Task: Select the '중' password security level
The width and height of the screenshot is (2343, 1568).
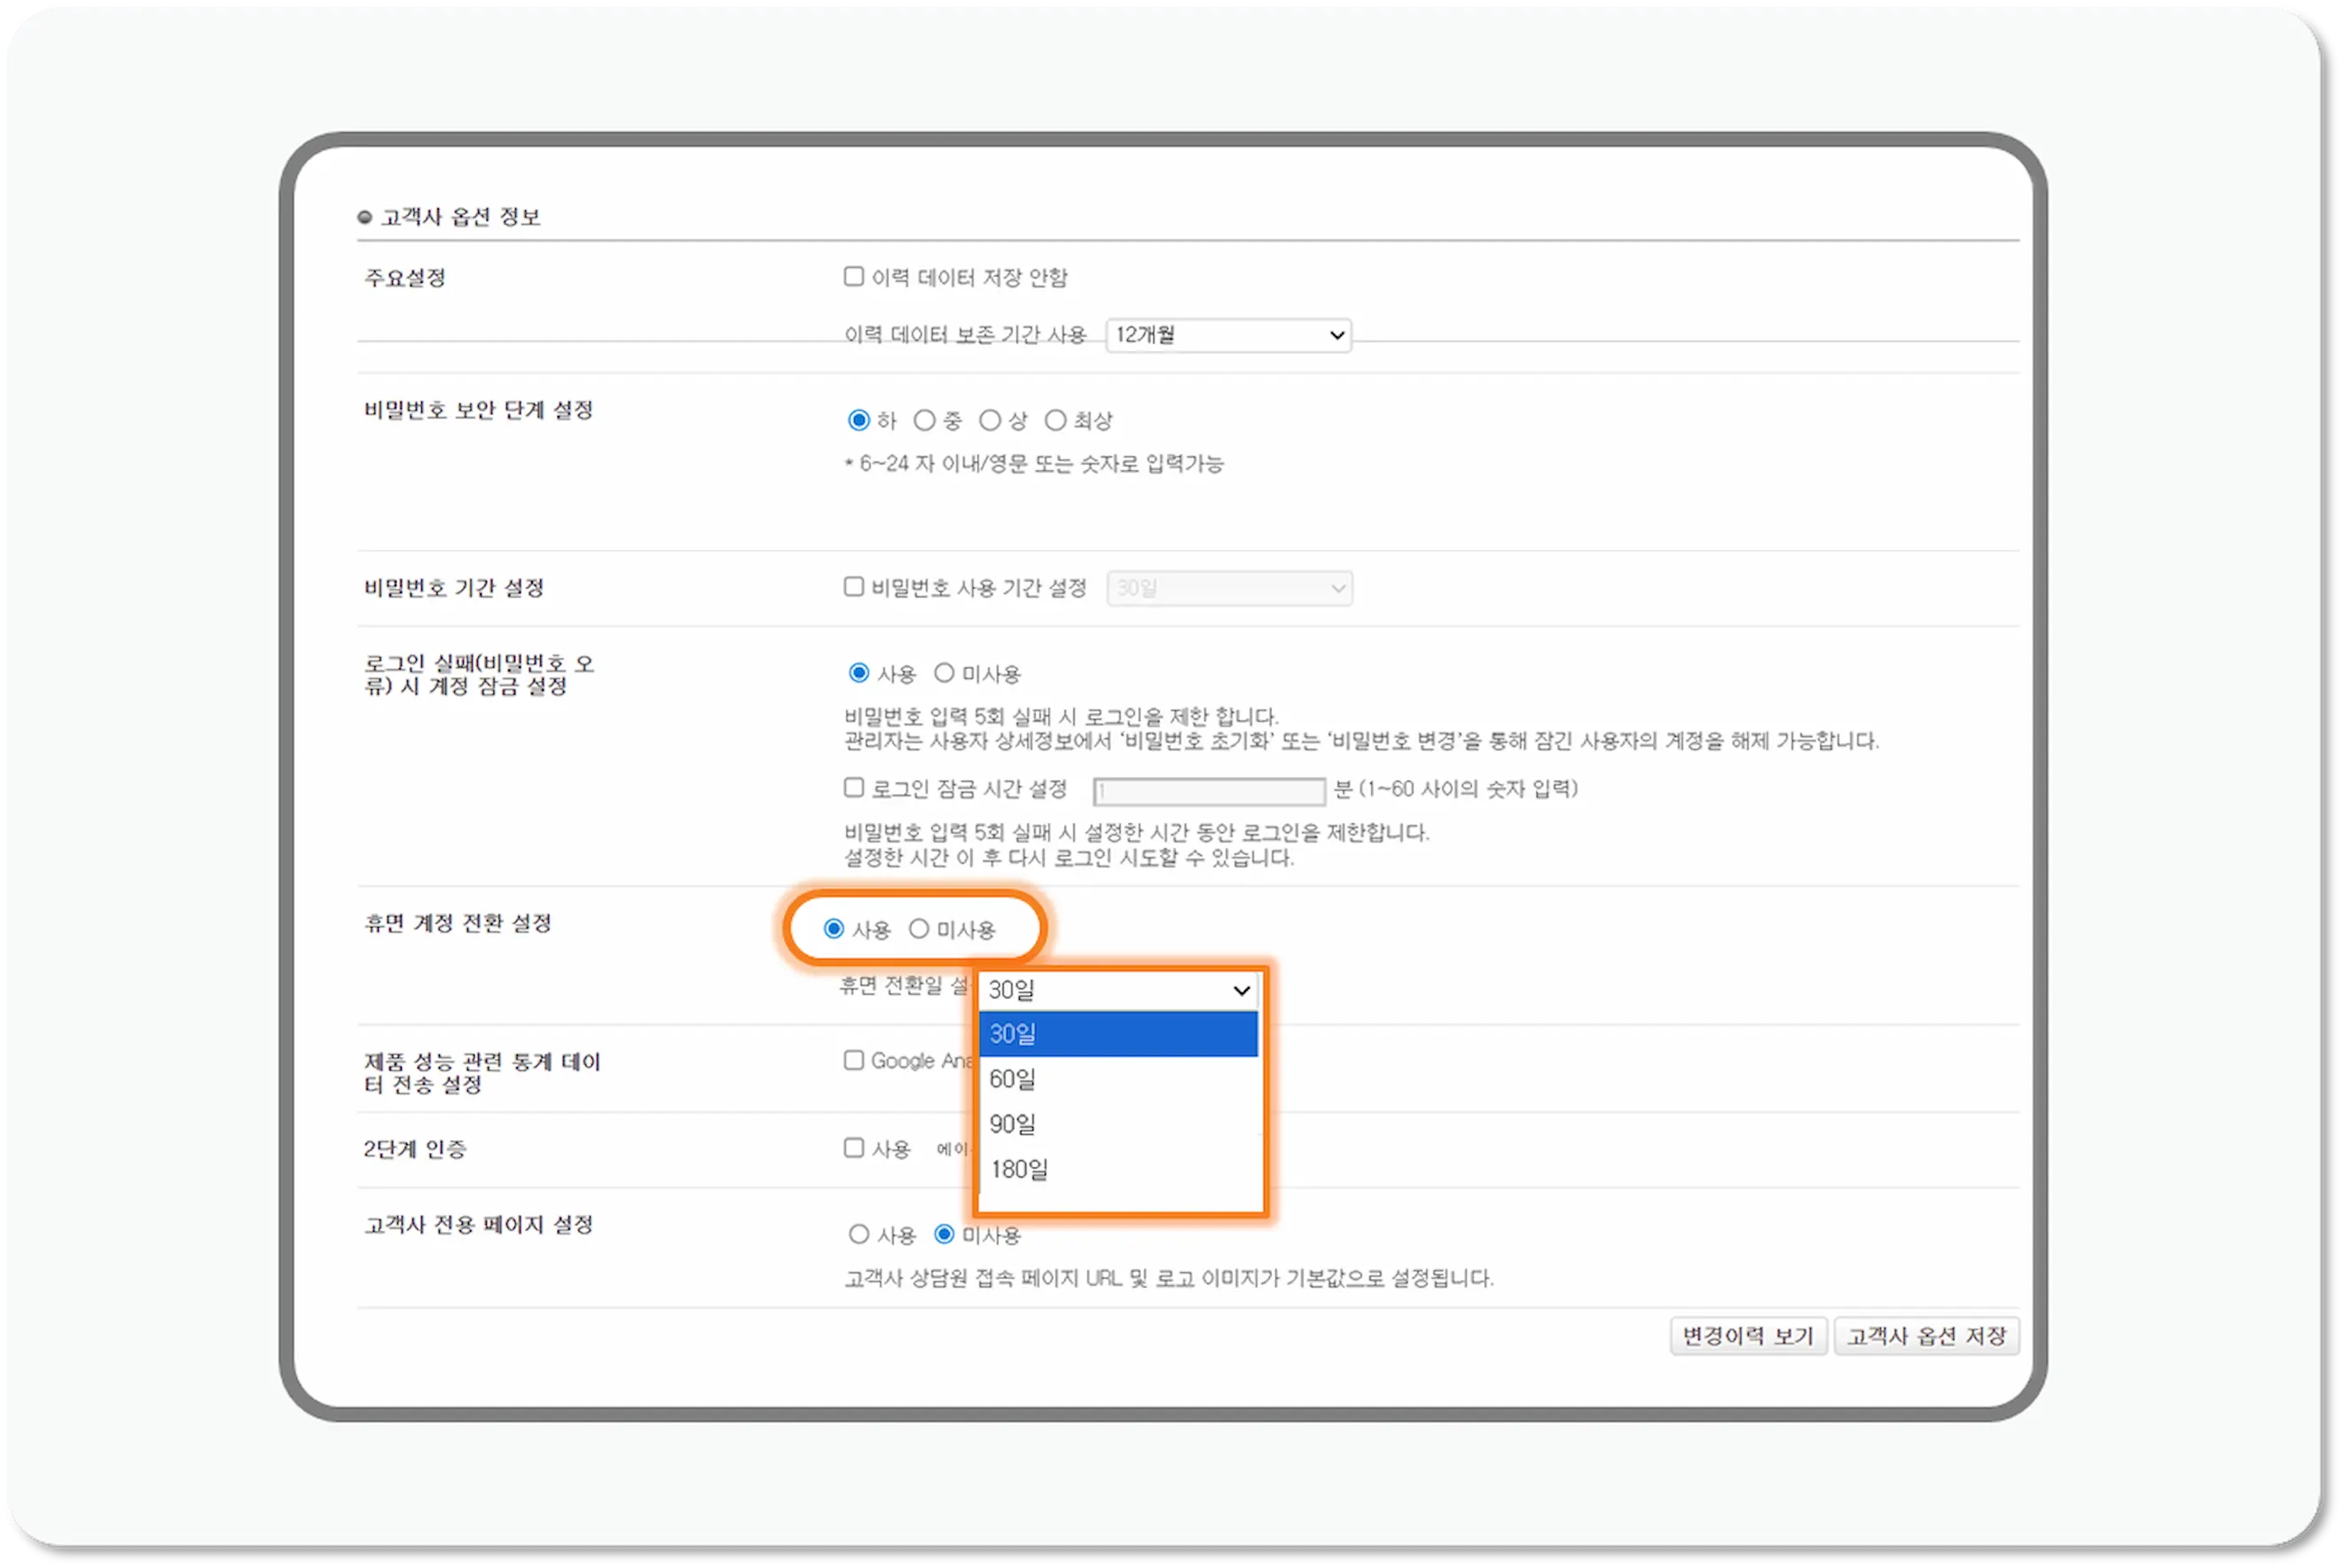Action: pyautogui.click(x=925, y=420)
